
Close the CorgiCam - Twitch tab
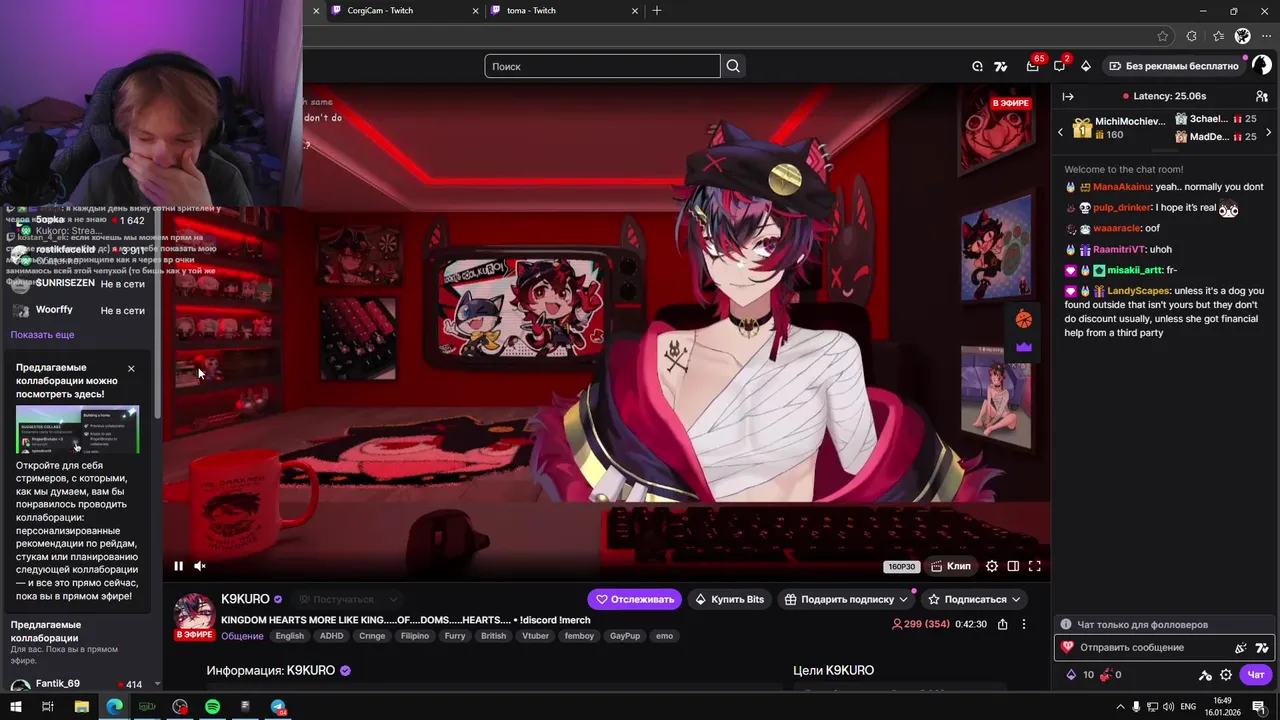[x=475, y=10]
